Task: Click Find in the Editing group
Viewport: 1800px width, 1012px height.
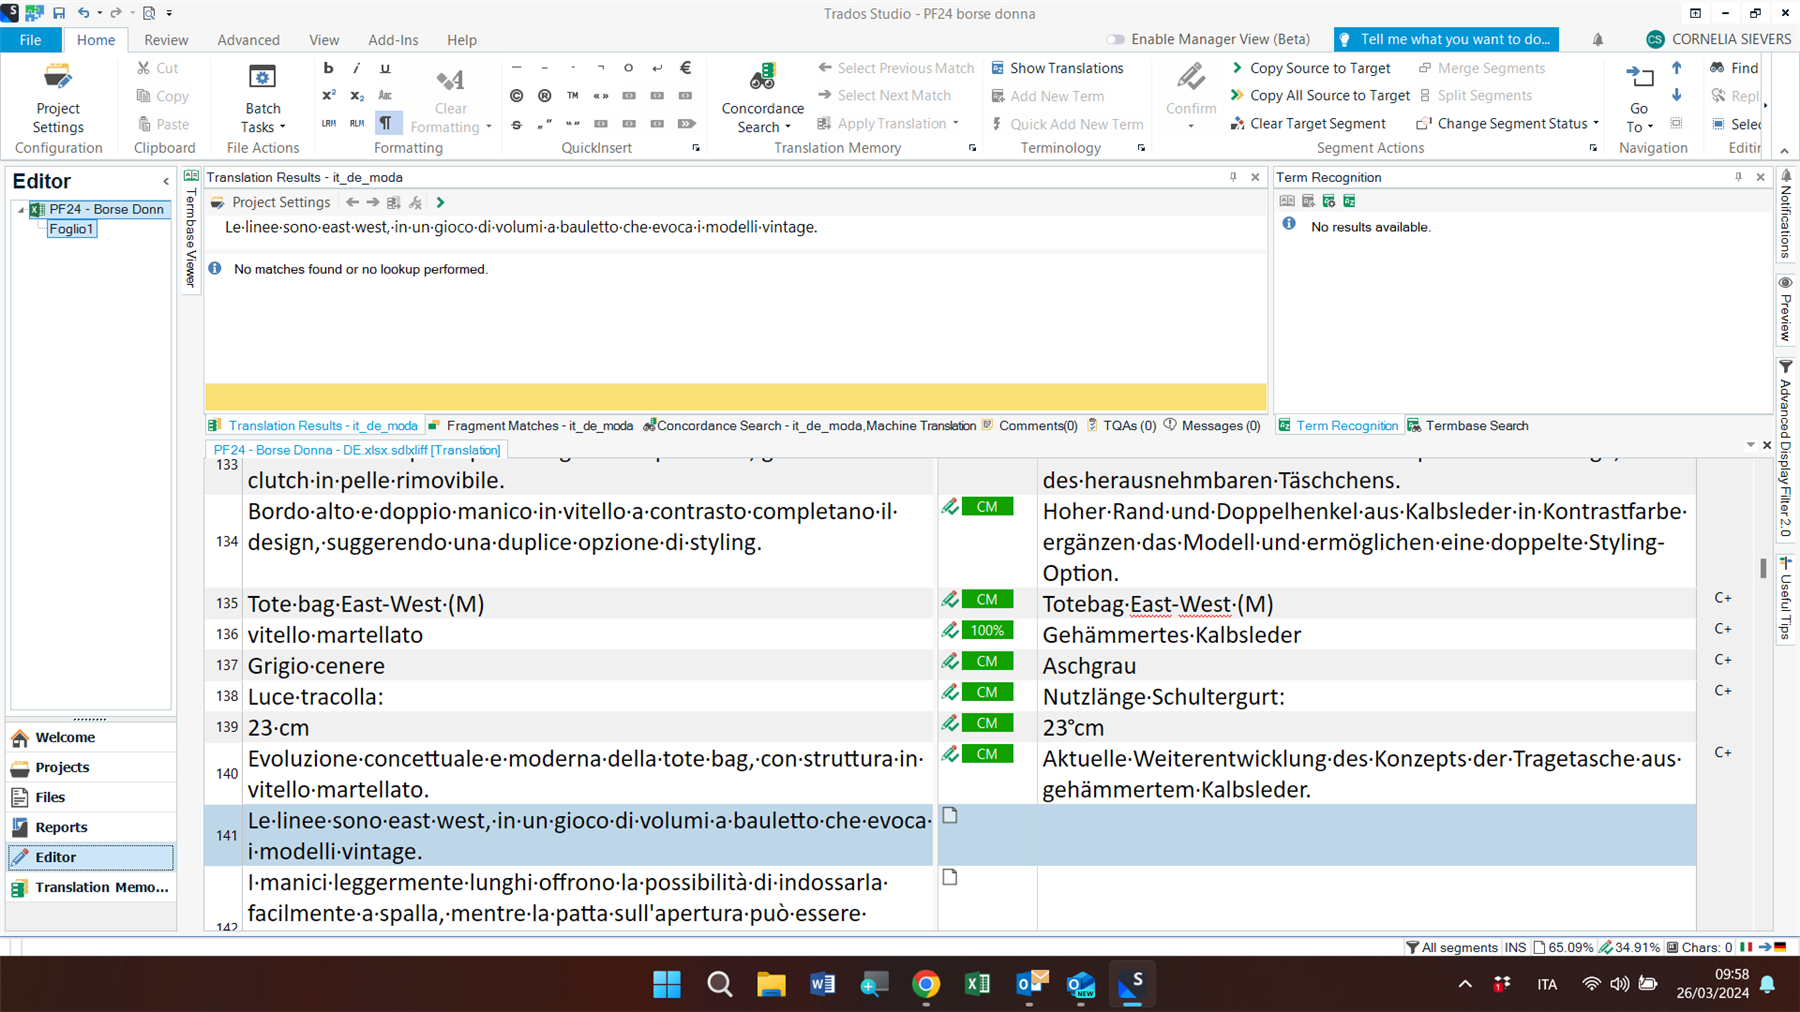Action: (x=1734, y=68)
